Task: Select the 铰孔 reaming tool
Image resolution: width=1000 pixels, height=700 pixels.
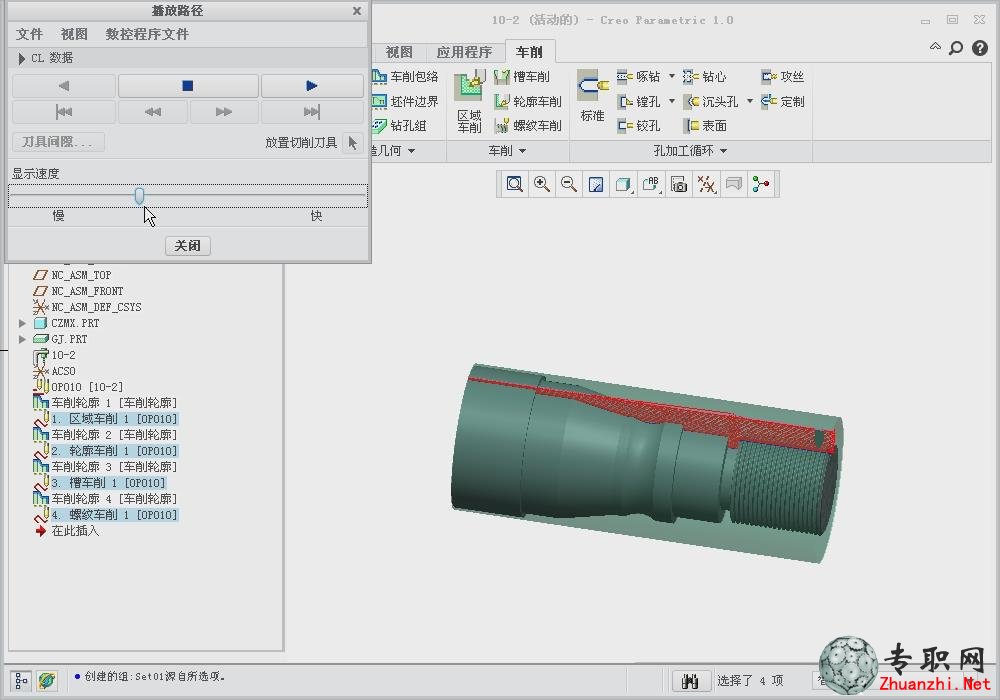Action: [639, 126]
